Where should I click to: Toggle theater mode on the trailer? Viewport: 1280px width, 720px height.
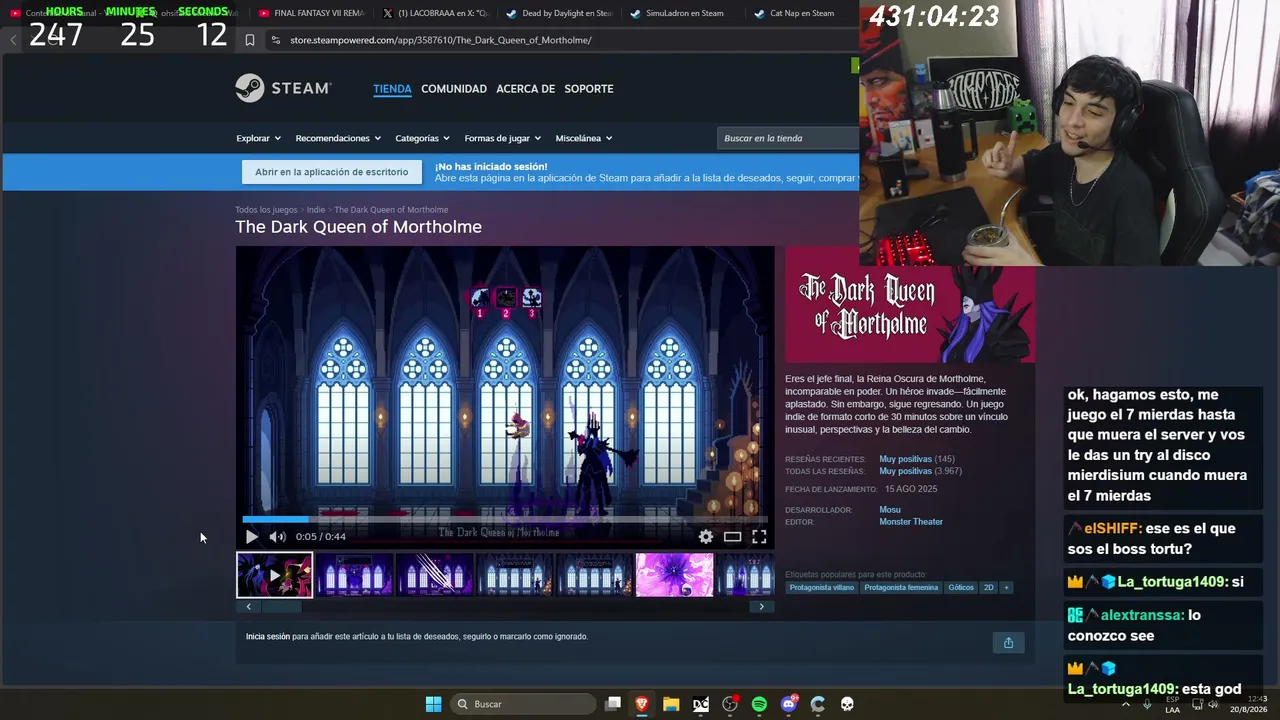pos(733,537)
